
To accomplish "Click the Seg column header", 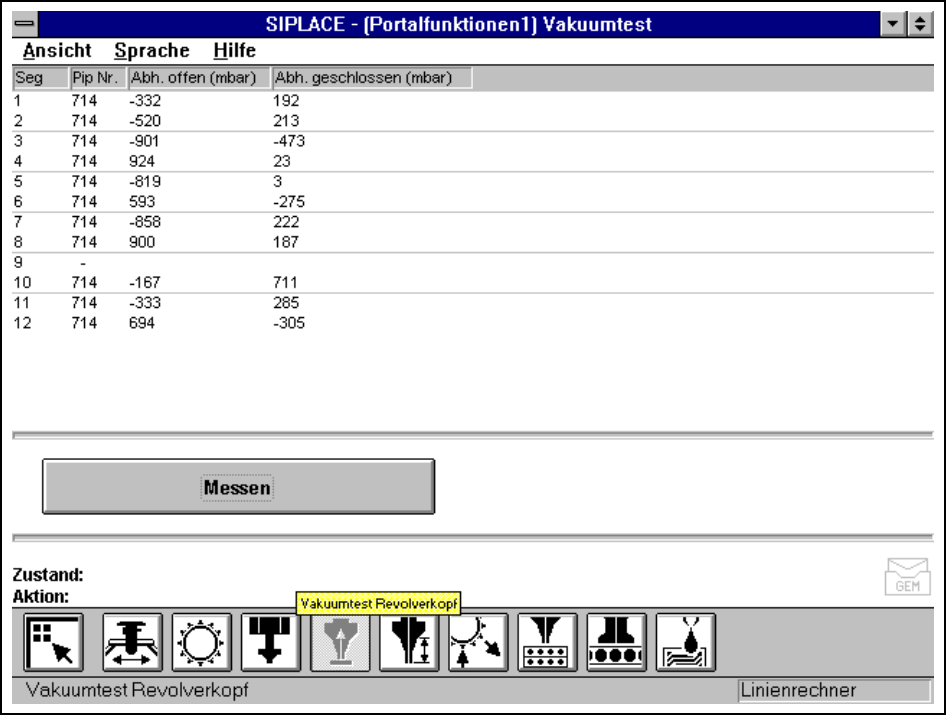I will (x=40, y=78).
